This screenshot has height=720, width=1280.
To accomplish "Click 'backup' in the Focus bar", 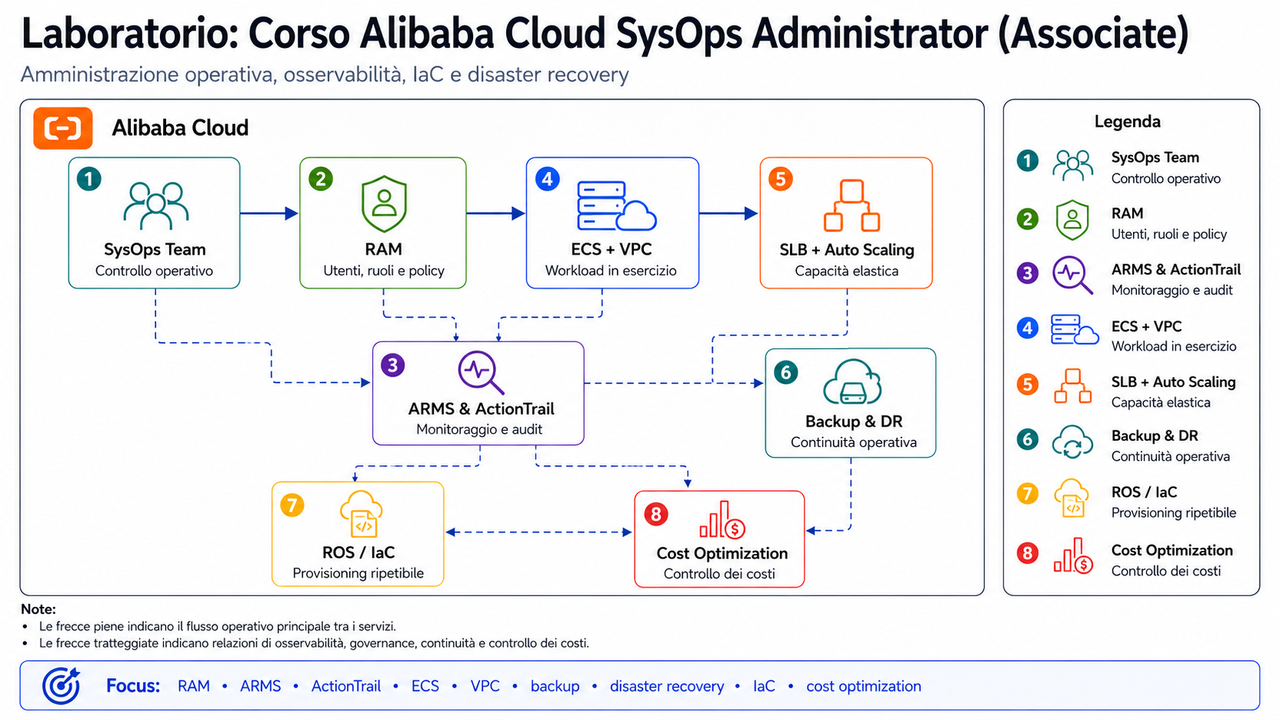I will (x=555, y=686).
